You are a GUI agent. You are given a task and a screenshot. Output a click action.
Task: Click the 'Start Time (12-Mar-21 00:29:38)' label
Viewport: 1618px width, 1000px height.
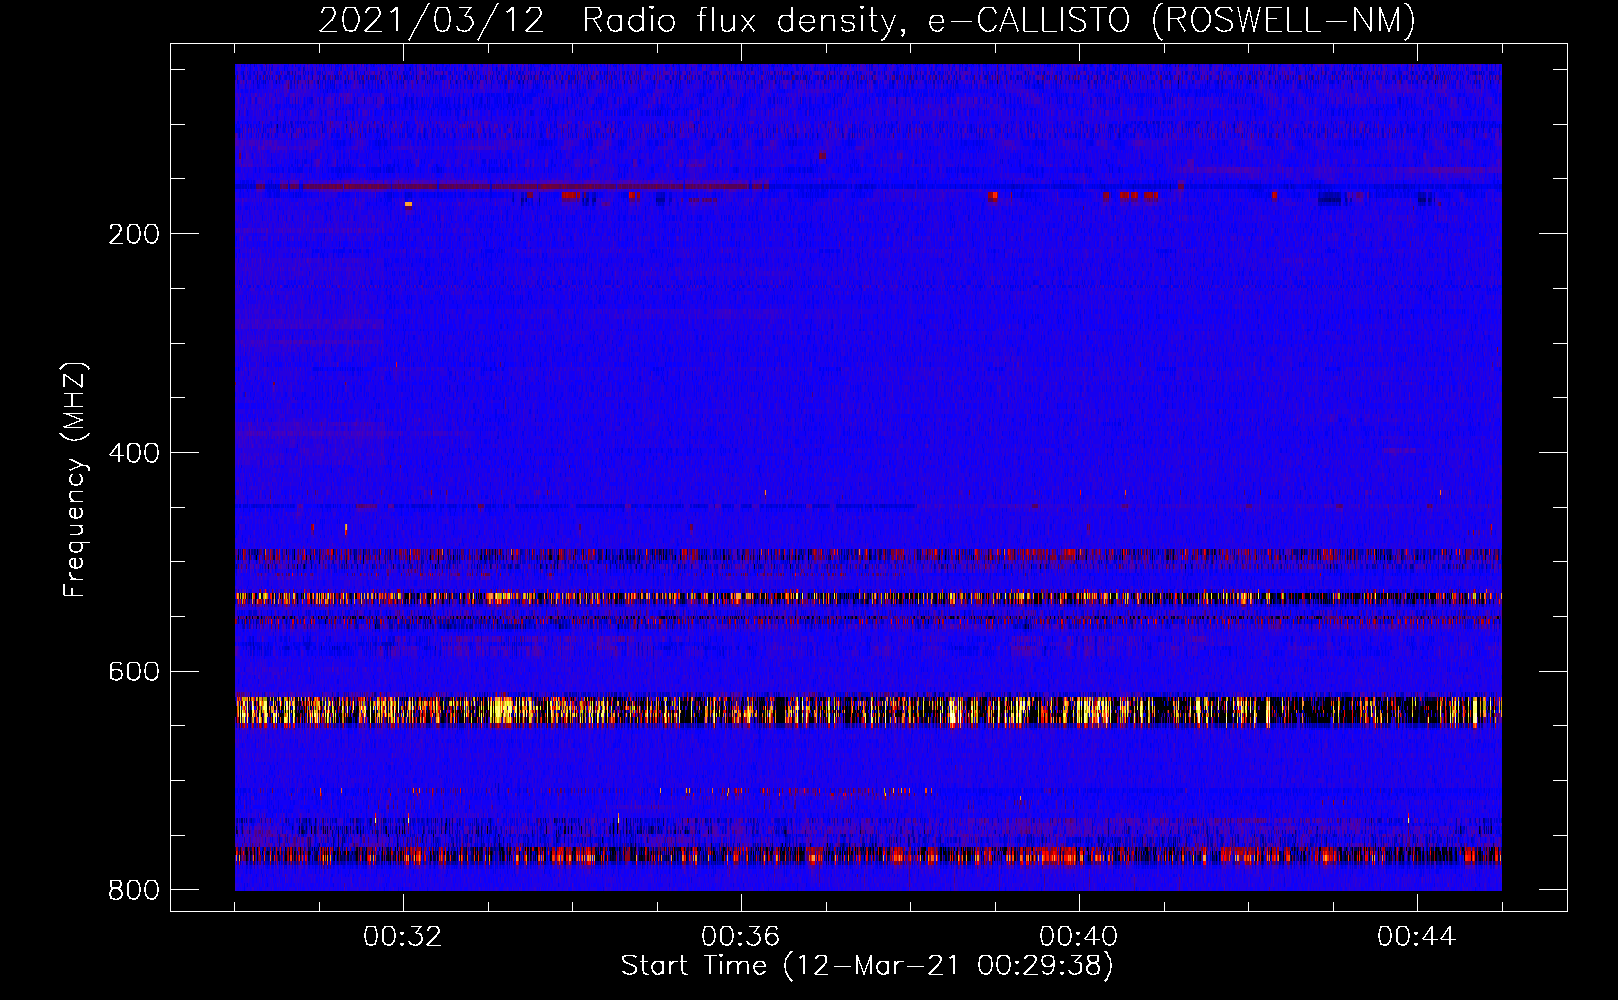[x=867, y=966]
